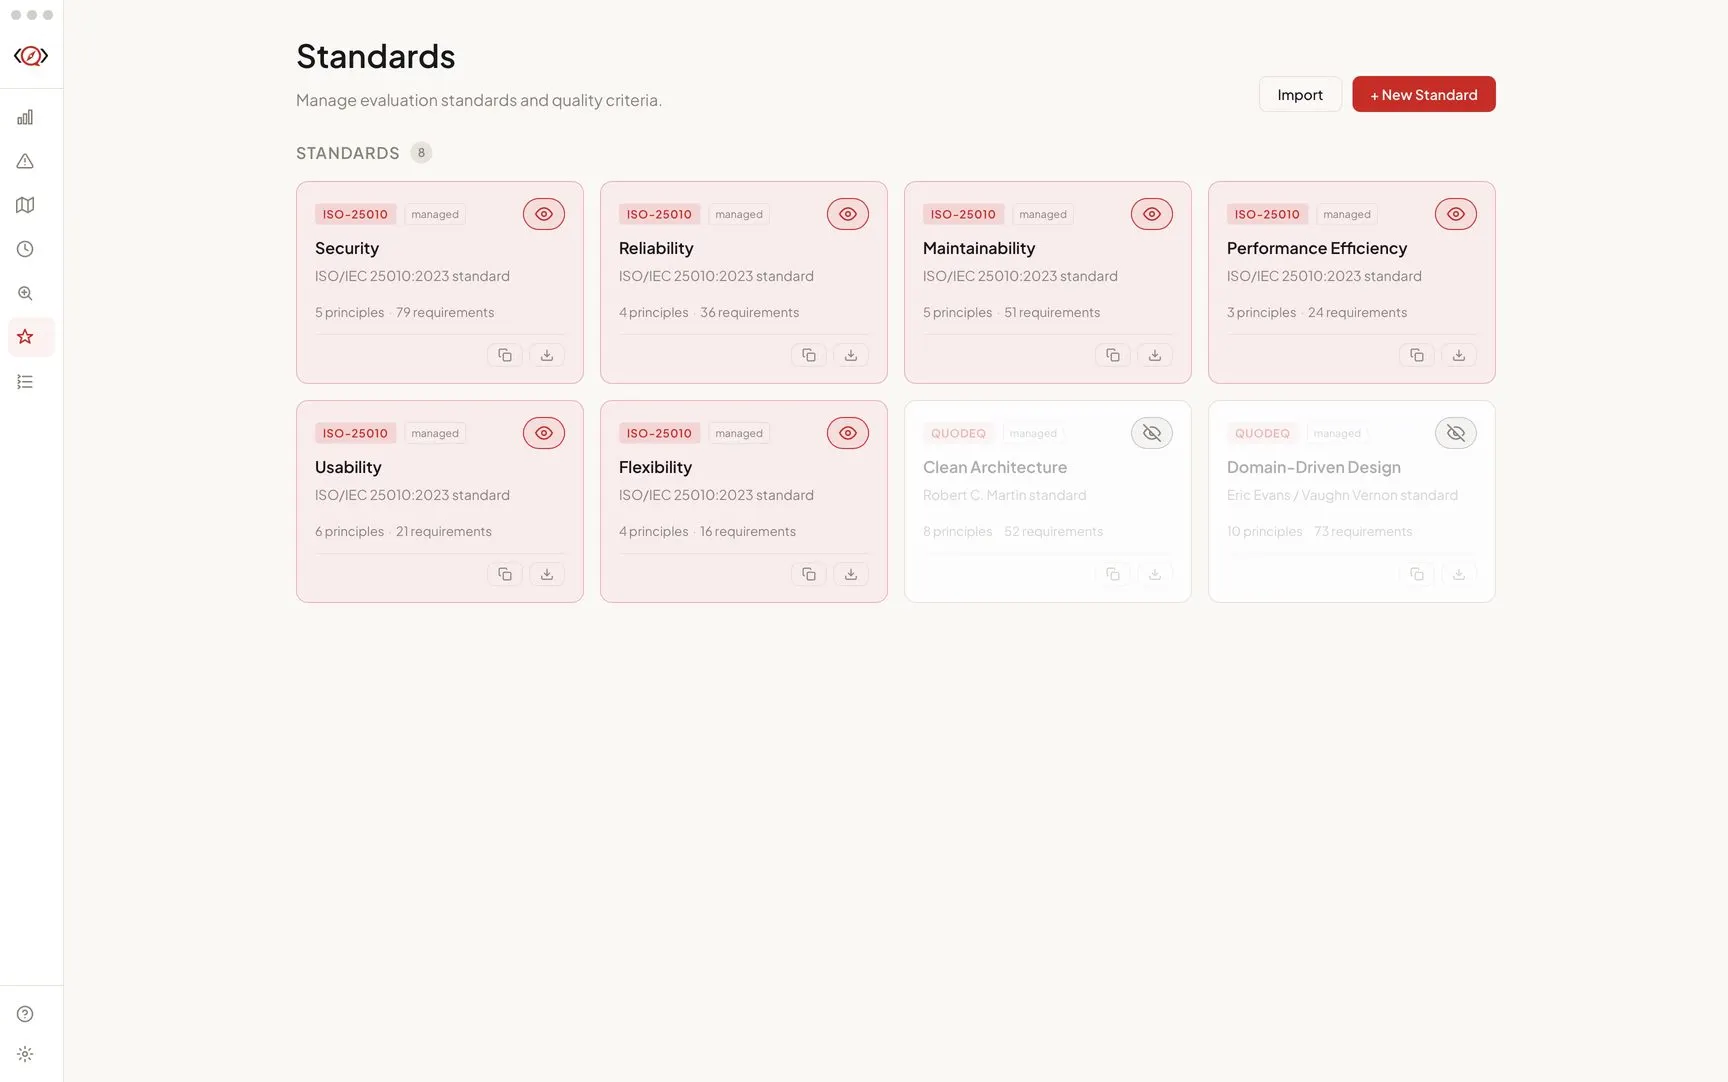Enable the Clean Architecture standard
Viewport: 1728px width, 1082px height.
(1152, 433)
